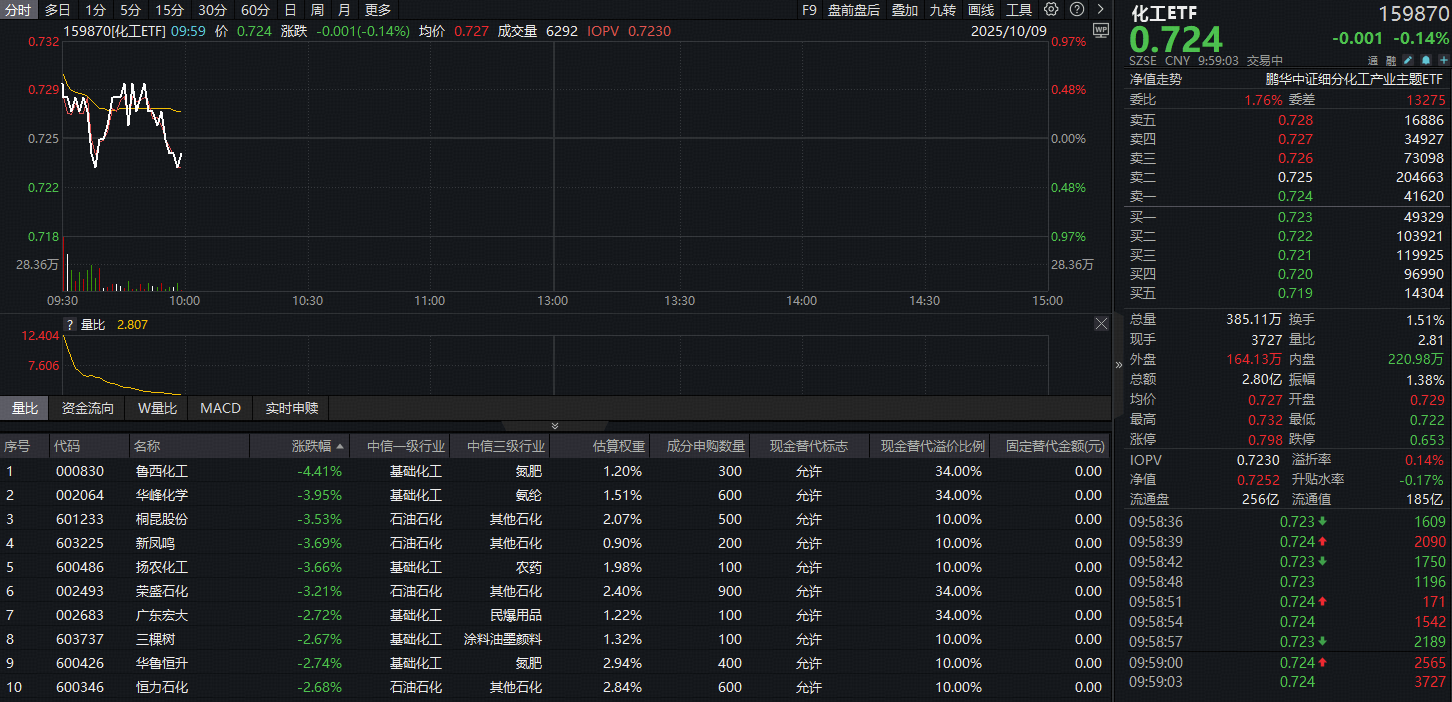
Task: Open the settings gear icon in the toolbar
Action: click(1051, 9)
